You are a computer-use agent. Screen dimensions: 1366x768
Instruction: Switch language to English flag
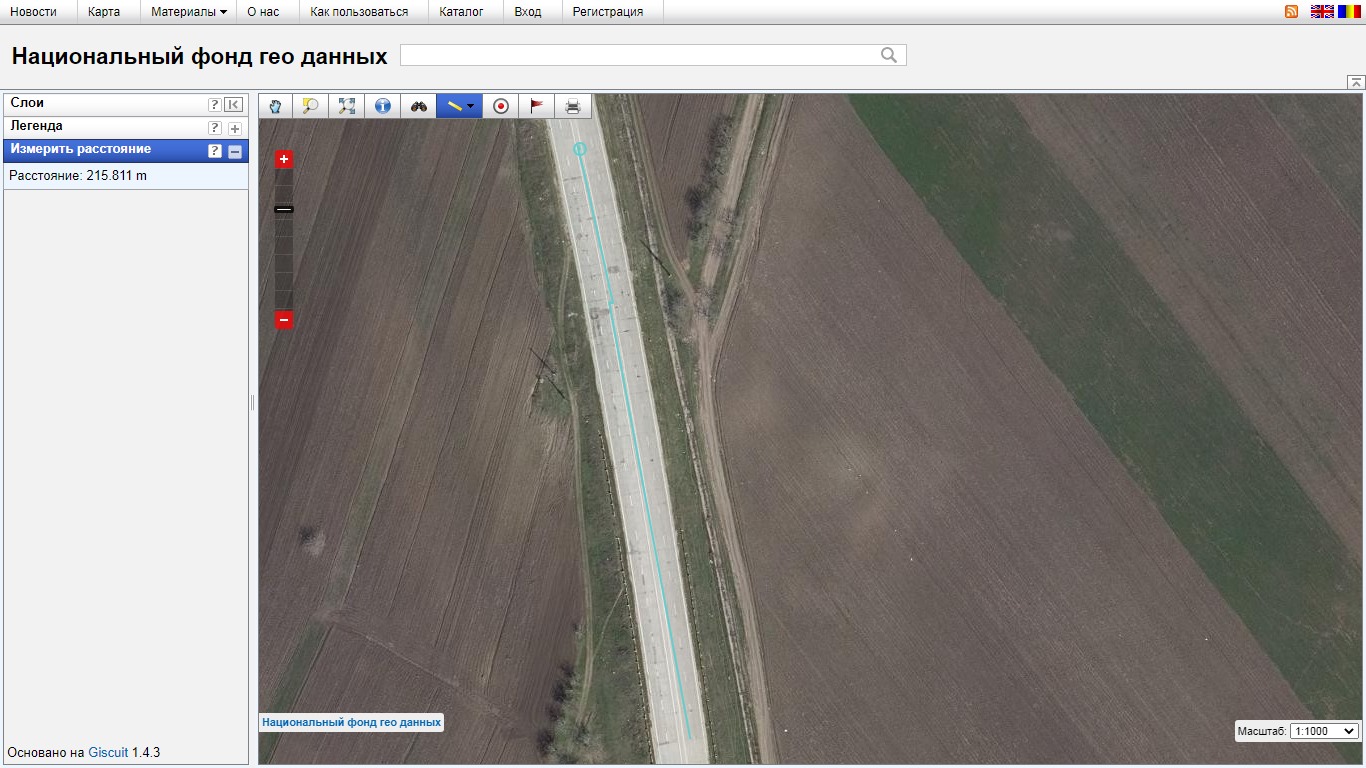(x=1322, y=12)
